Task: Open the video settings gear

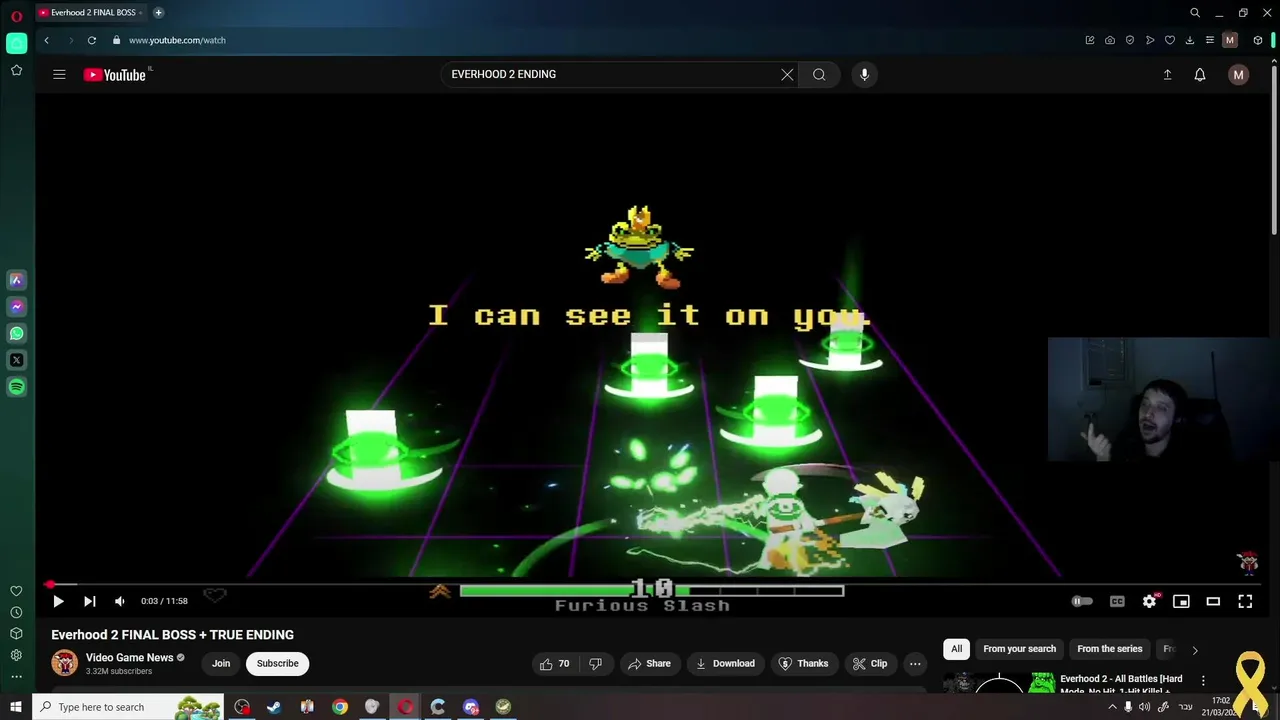Action: pyautogui.click(x=1149, y=601)
